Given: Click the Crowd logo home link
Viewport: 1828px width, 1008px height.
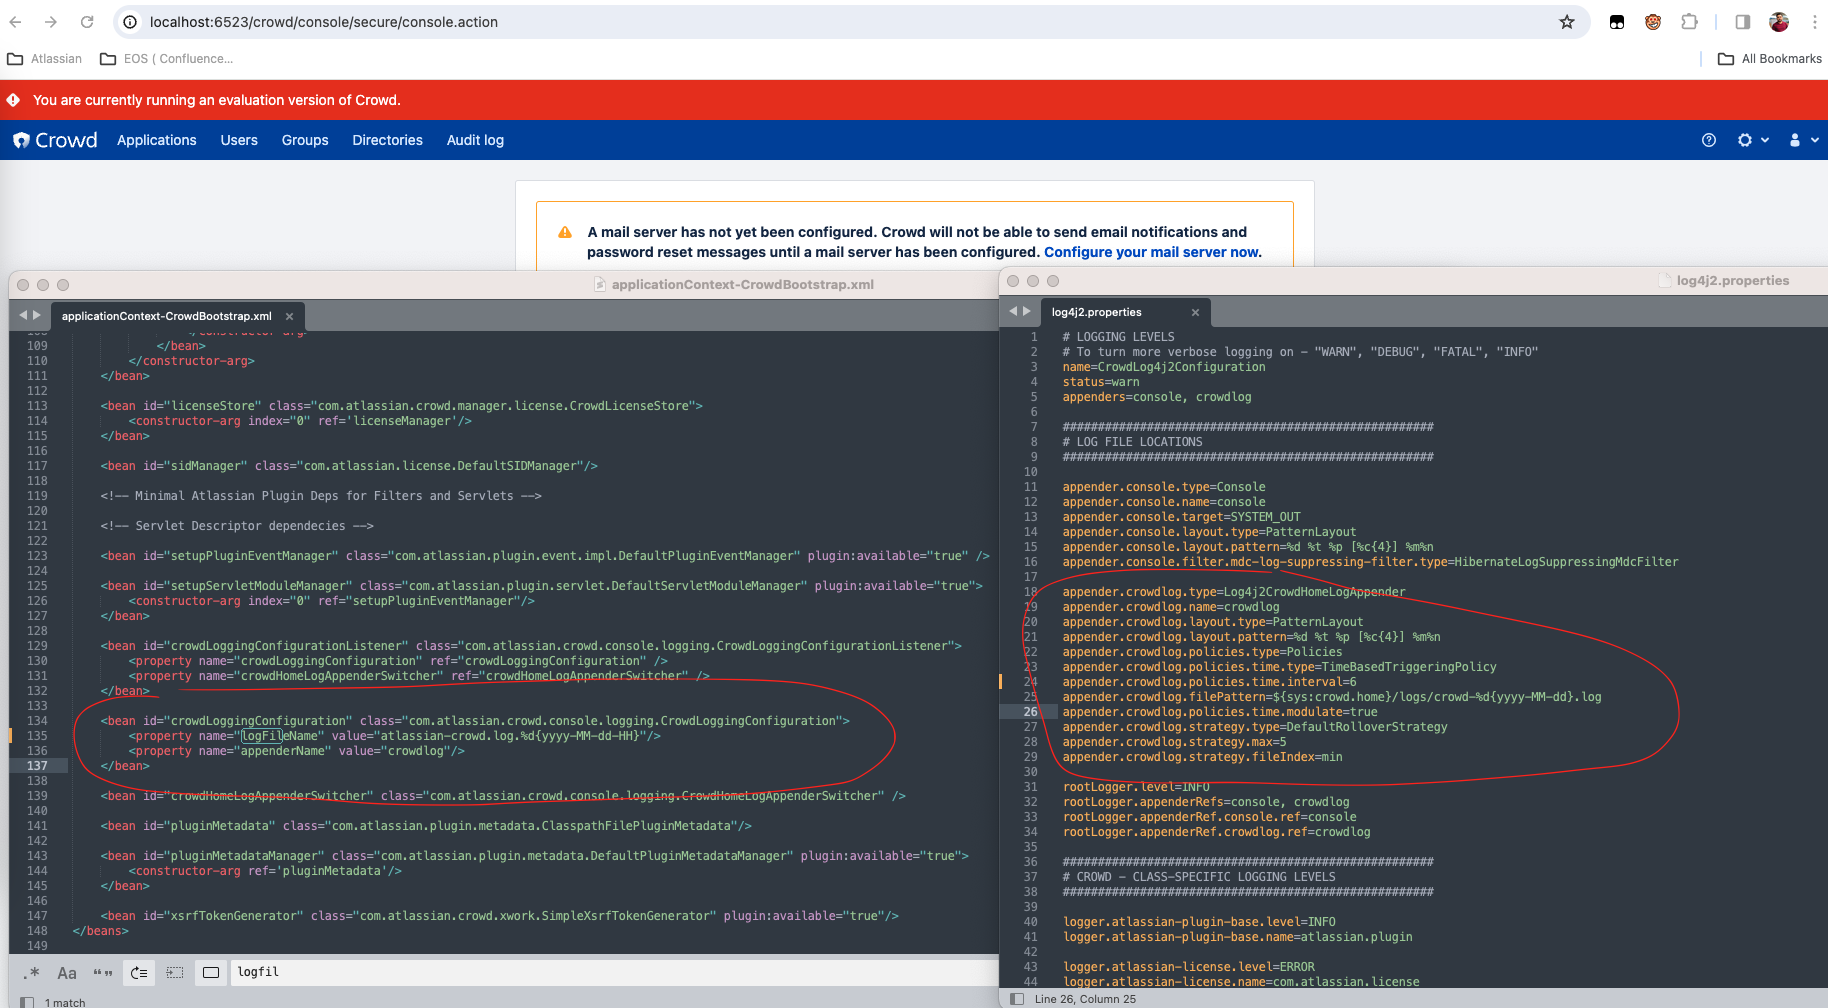Looking at the screenshot, I should coord(55,140).
